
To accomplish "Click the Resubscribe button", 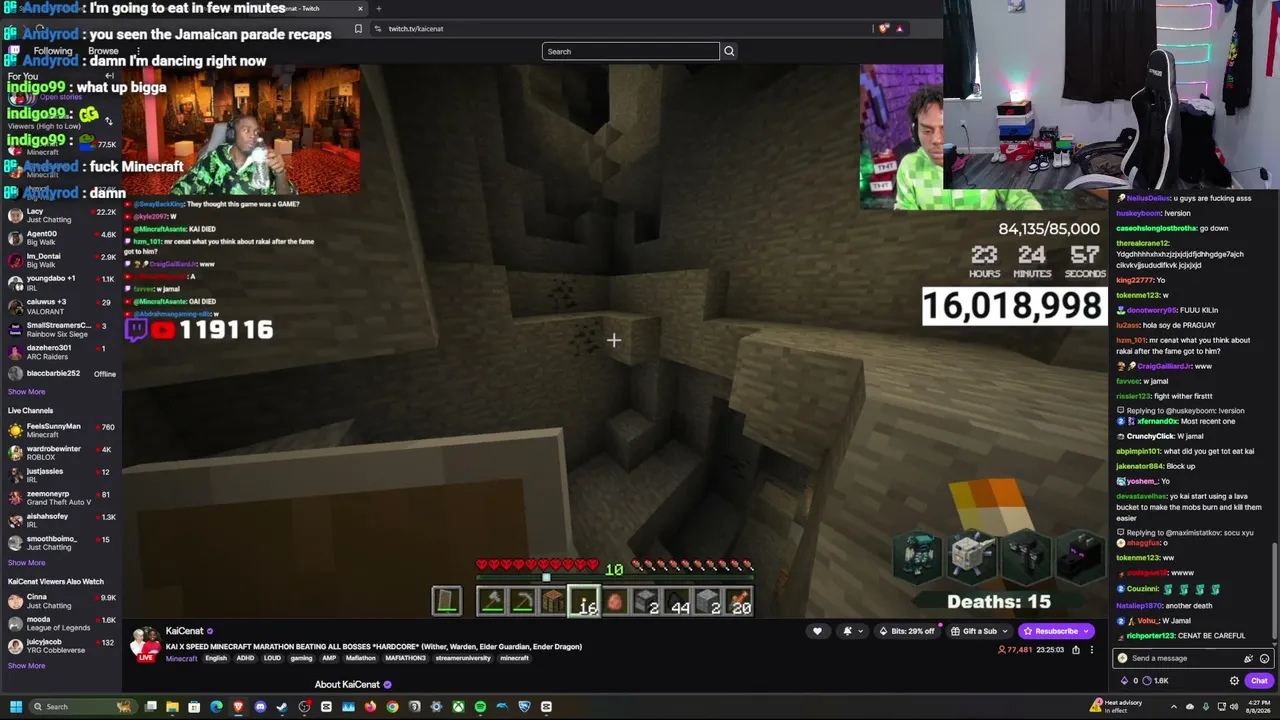I will coord(1055,631).
